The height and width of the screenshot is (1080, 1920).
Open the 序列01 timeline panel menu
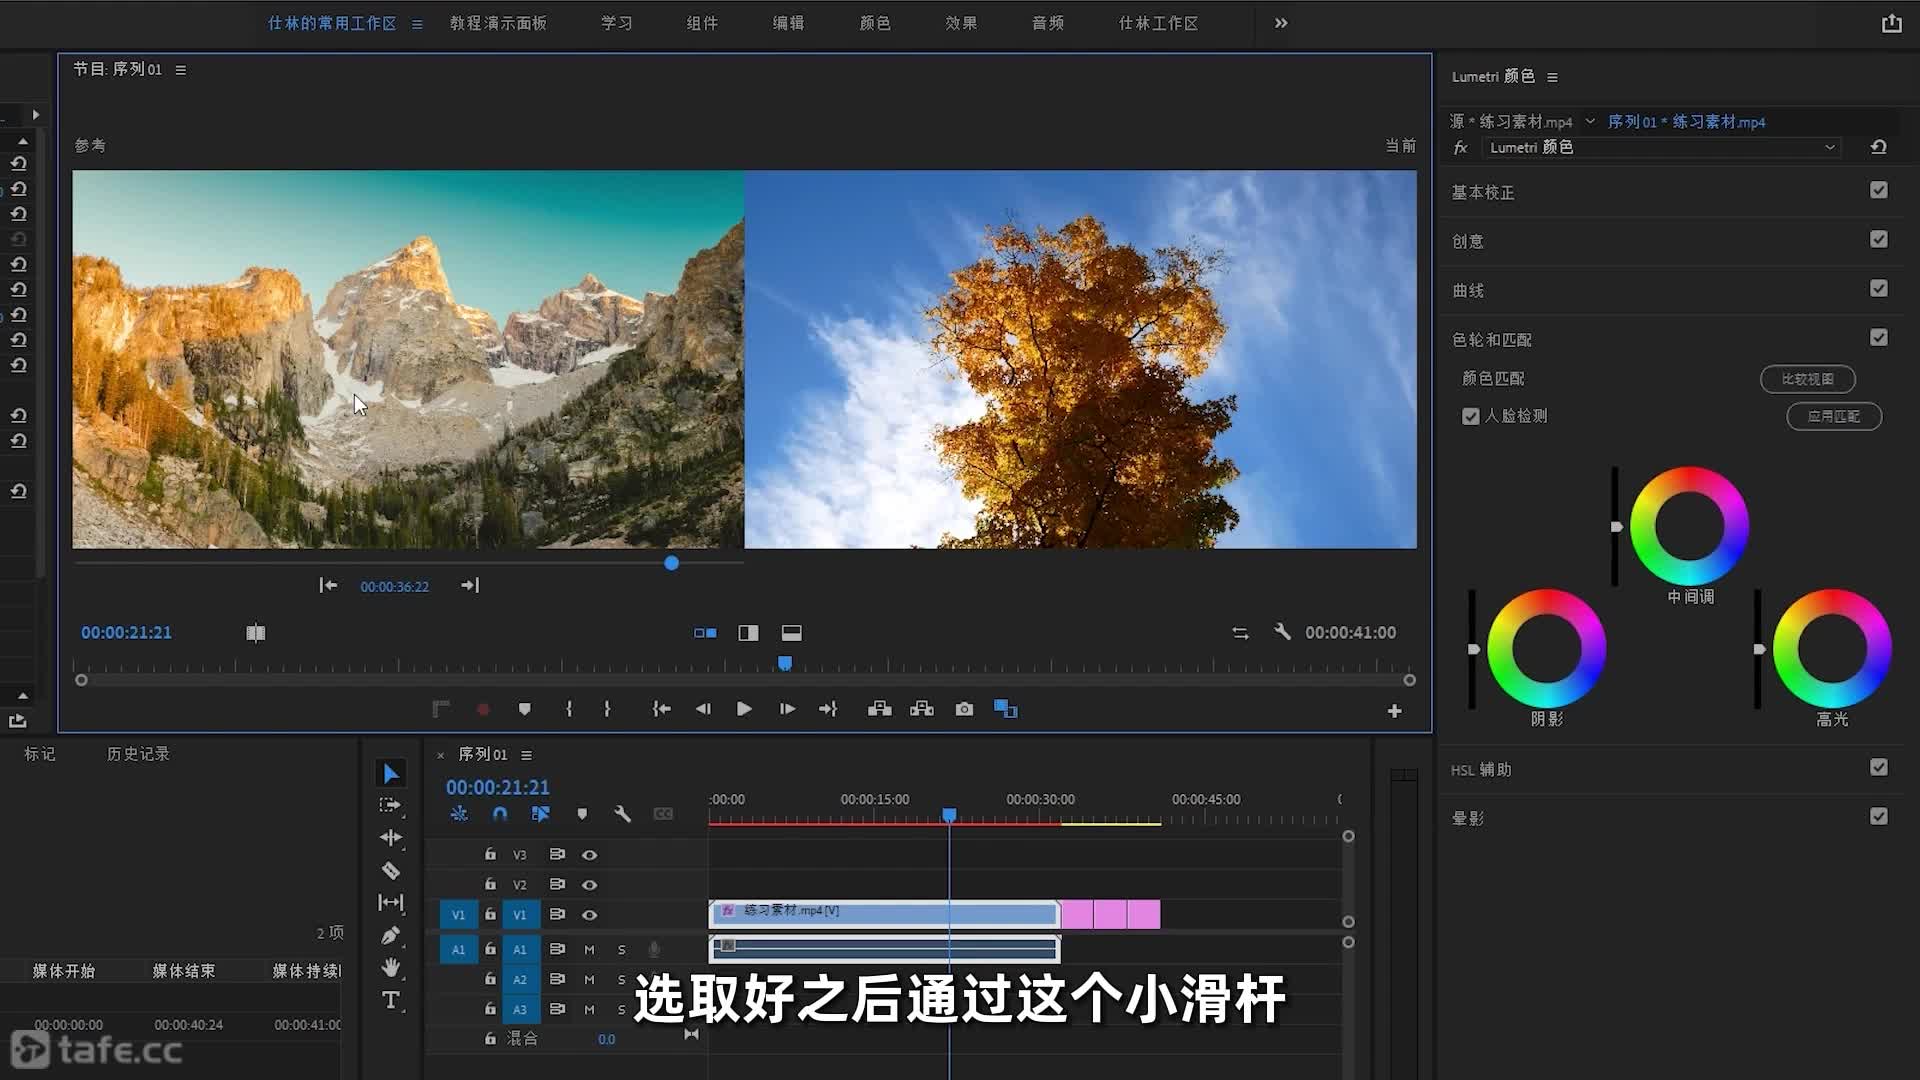[526, 755]
